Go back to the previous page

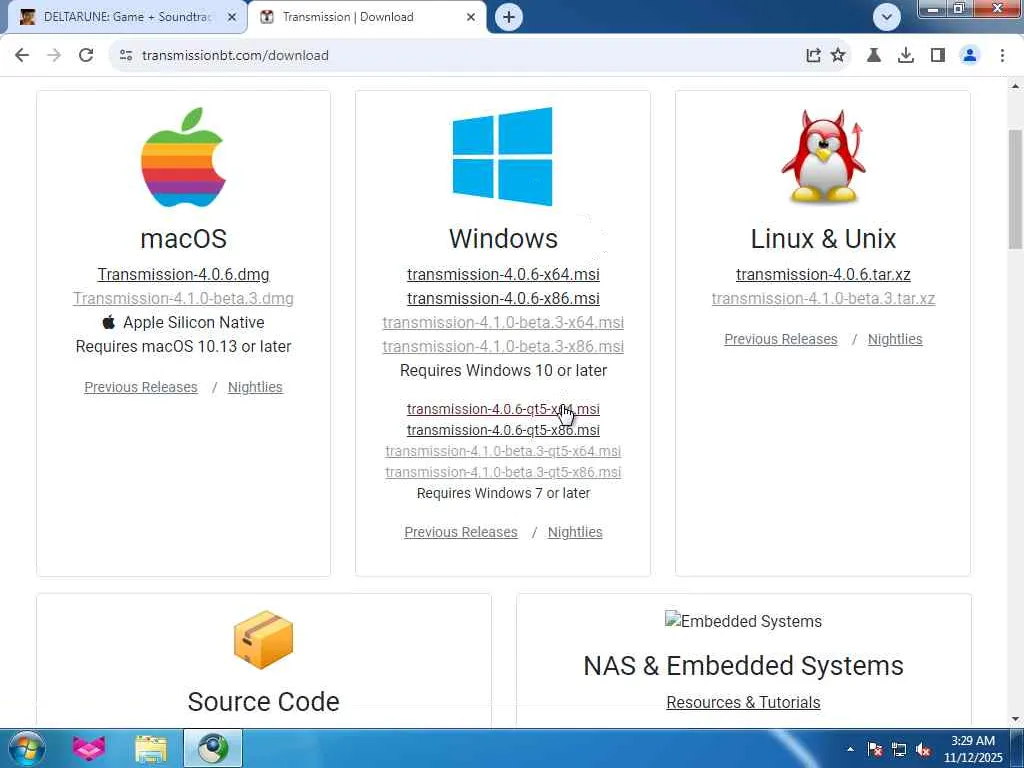coord(22,56)
